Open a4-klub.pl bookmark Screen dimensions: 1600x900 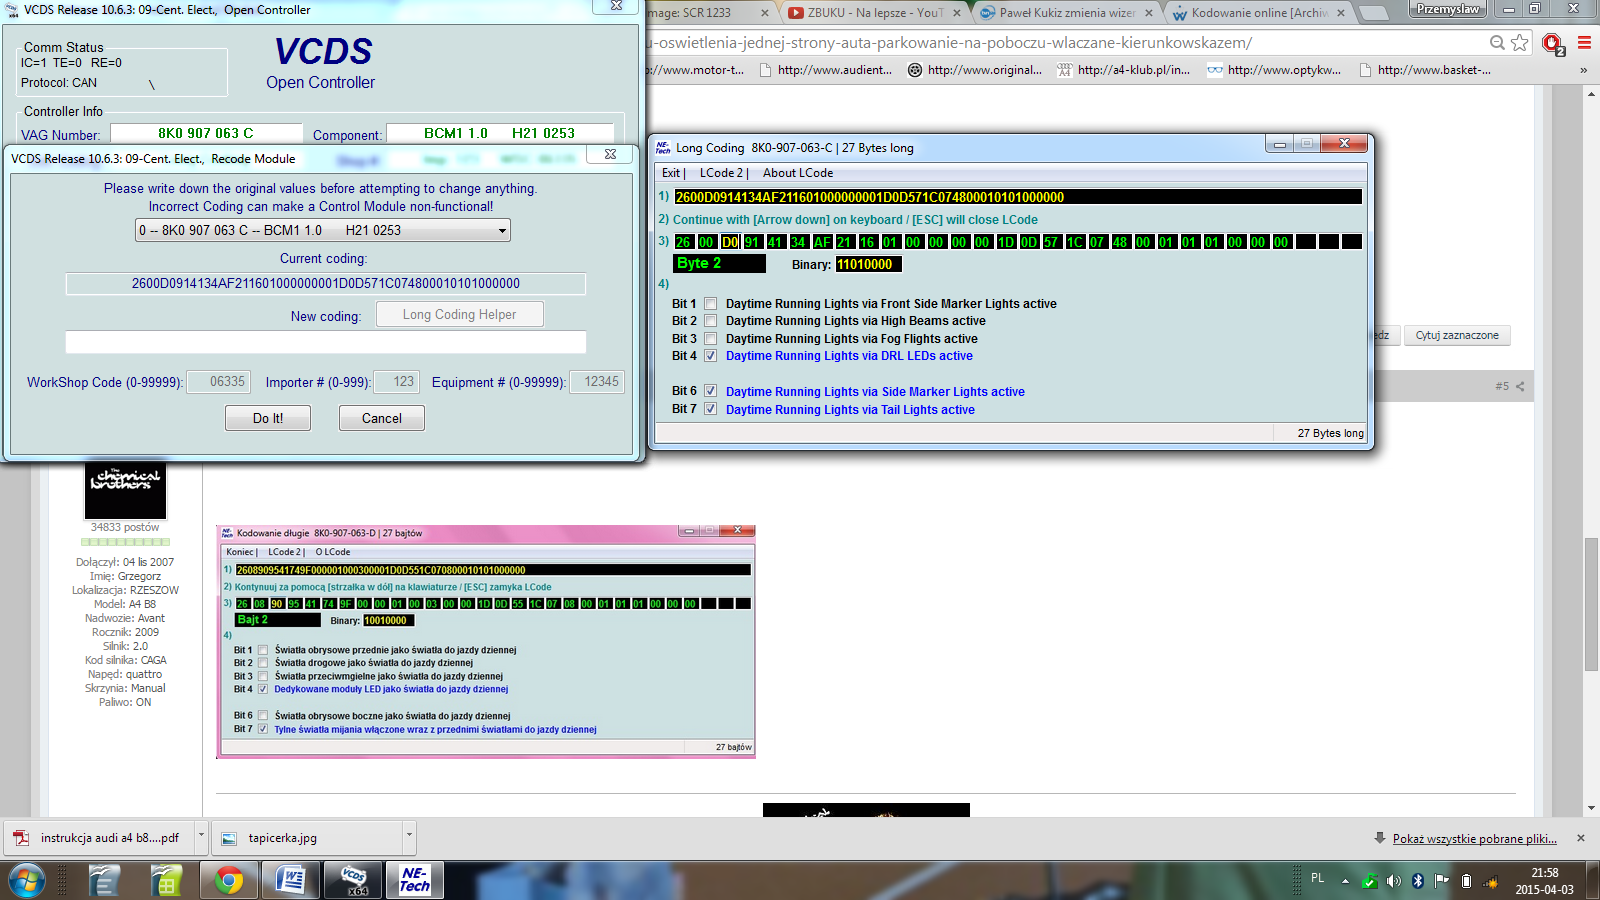click(x=1124, y=70)
